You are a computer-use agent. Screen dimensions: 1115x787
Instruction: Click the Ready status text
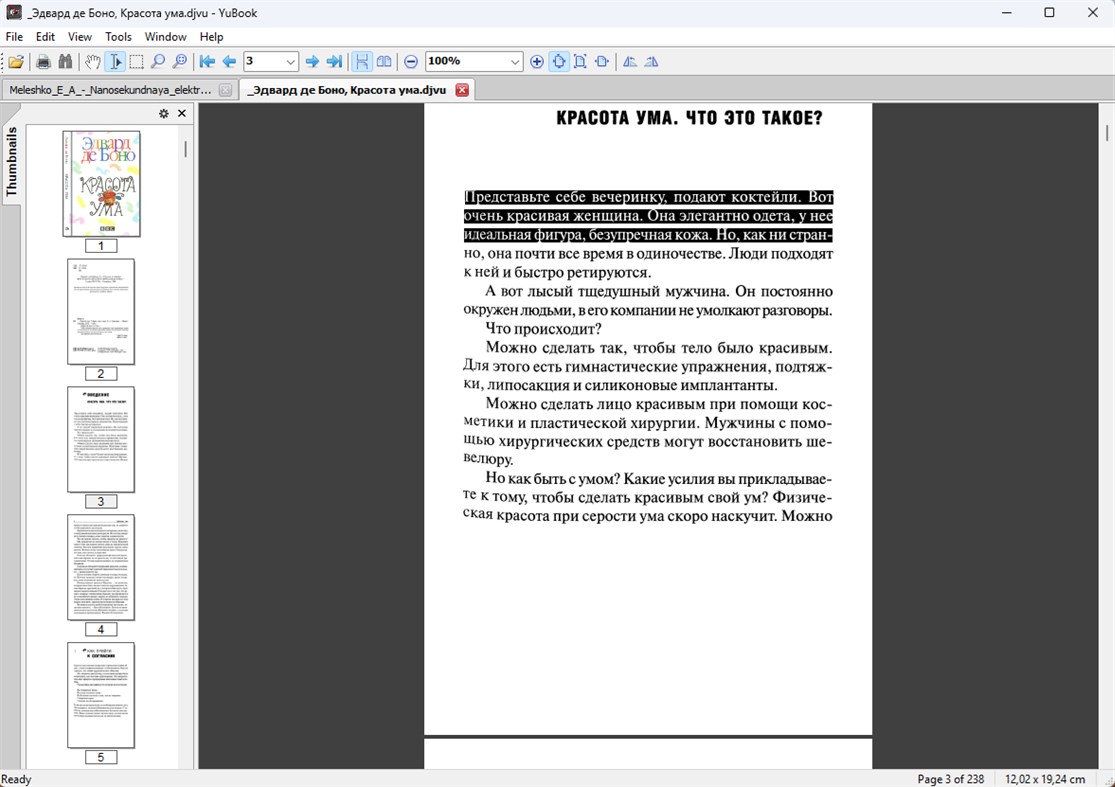click(x=16, y=779)
